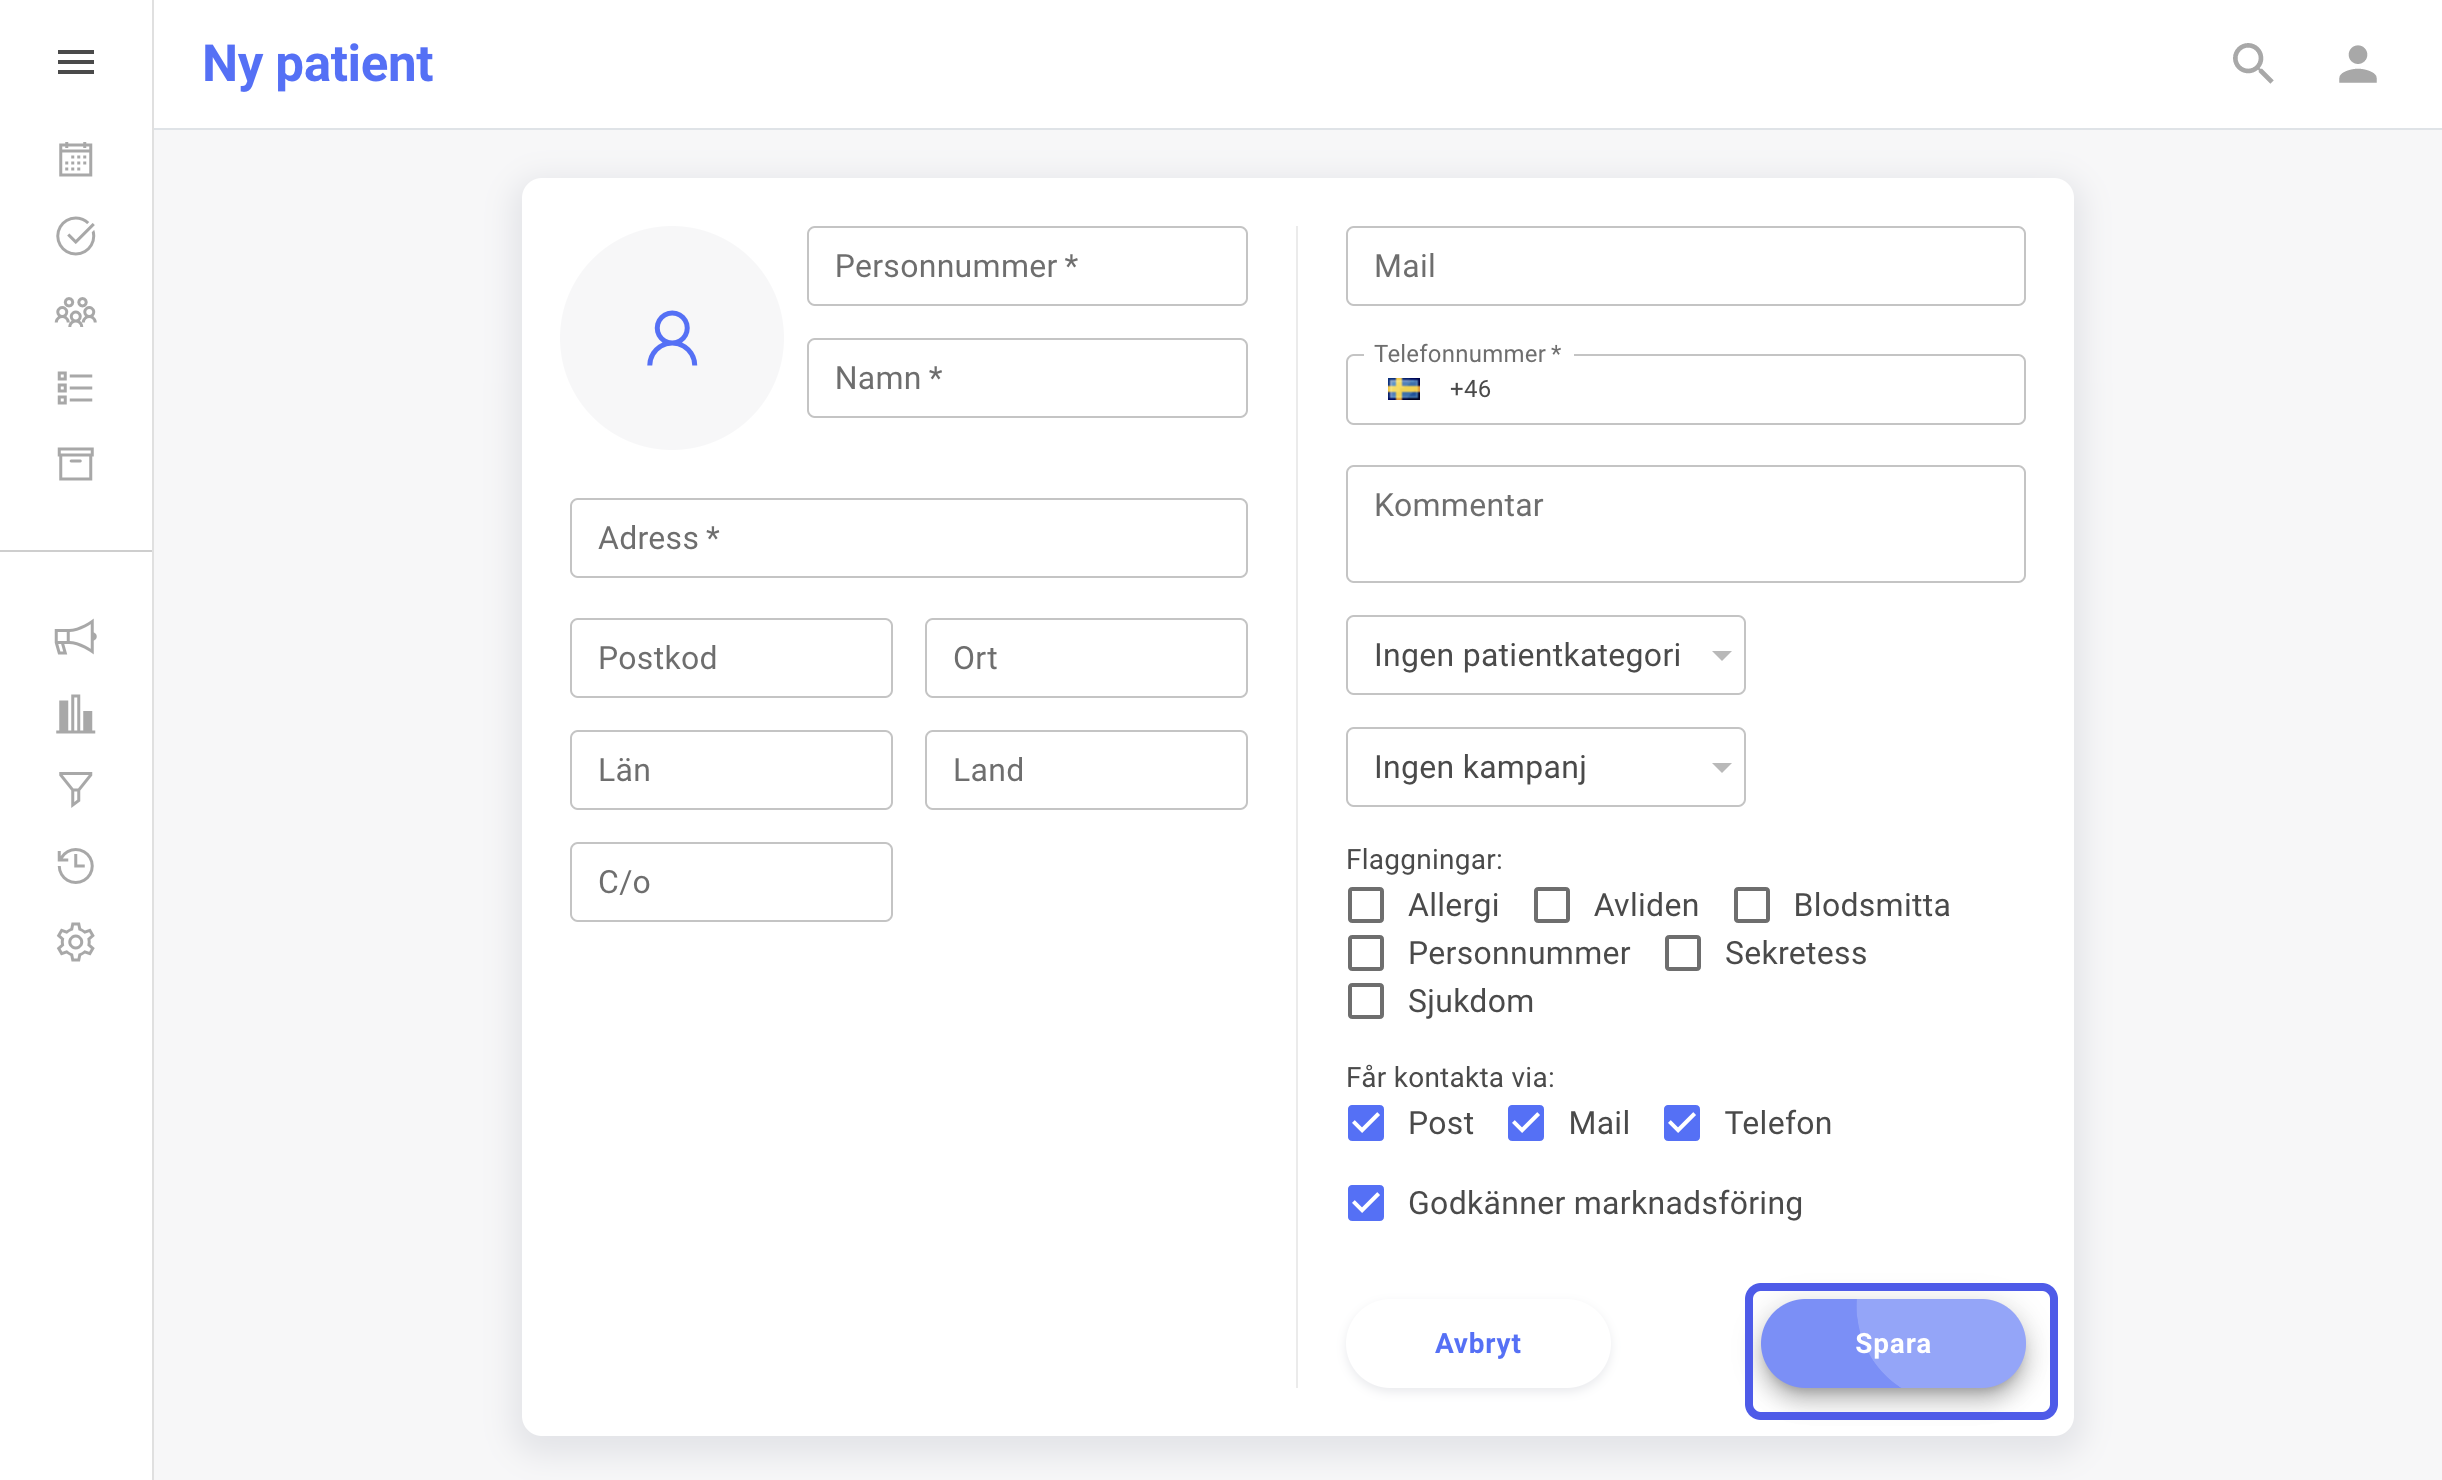Screen dimensions: 2442x1480
Task: Click the search magnifier icon
Action: tap(2253, 64)
